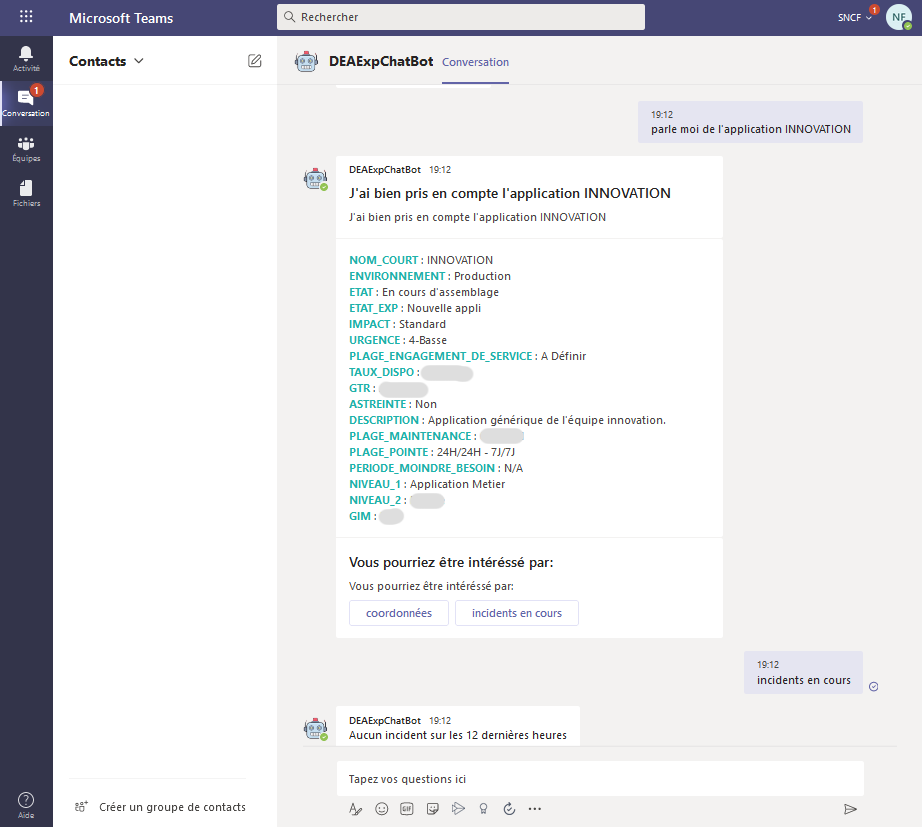The image size is (922, 827).
Task: Click the GTR label
Action: 360,388
